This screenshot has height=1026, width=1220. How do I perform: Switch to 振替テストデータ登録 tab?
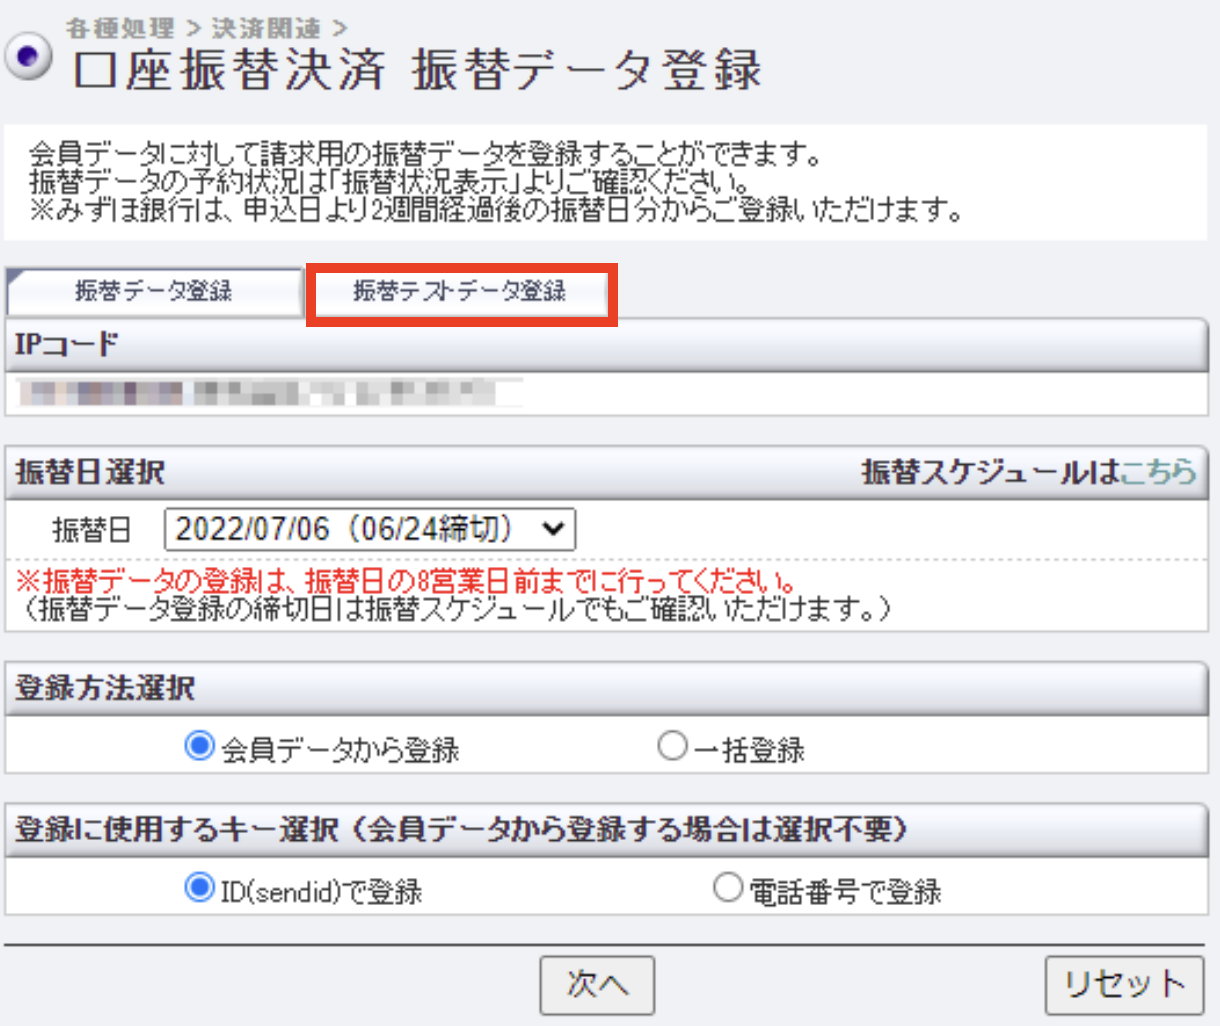point(461,293)
